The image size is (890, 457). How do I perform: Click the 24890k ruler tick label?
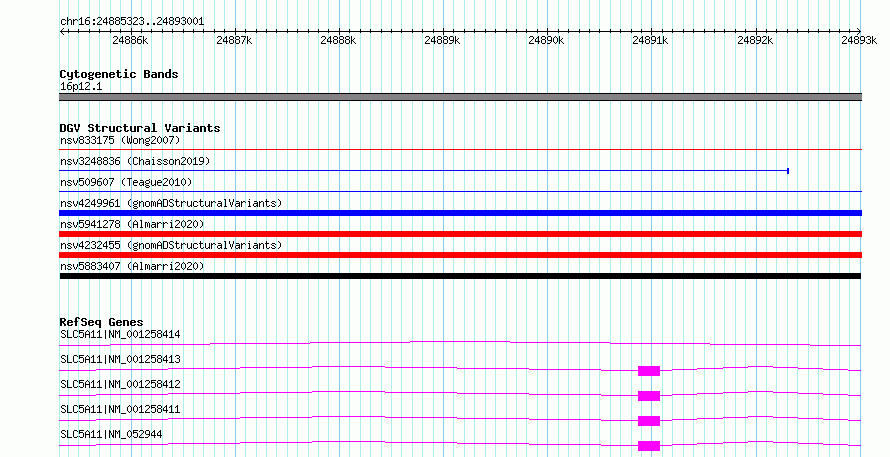(547, 40)
